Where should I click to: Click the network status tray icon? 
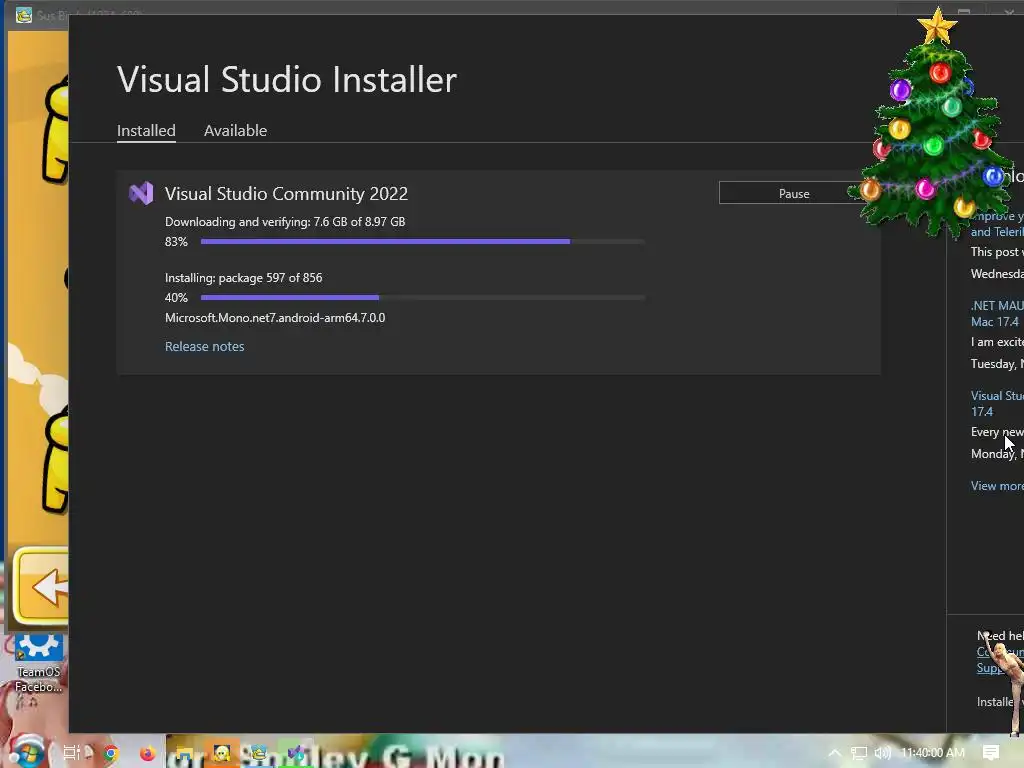pyautogui.click(x=859, y=753)
